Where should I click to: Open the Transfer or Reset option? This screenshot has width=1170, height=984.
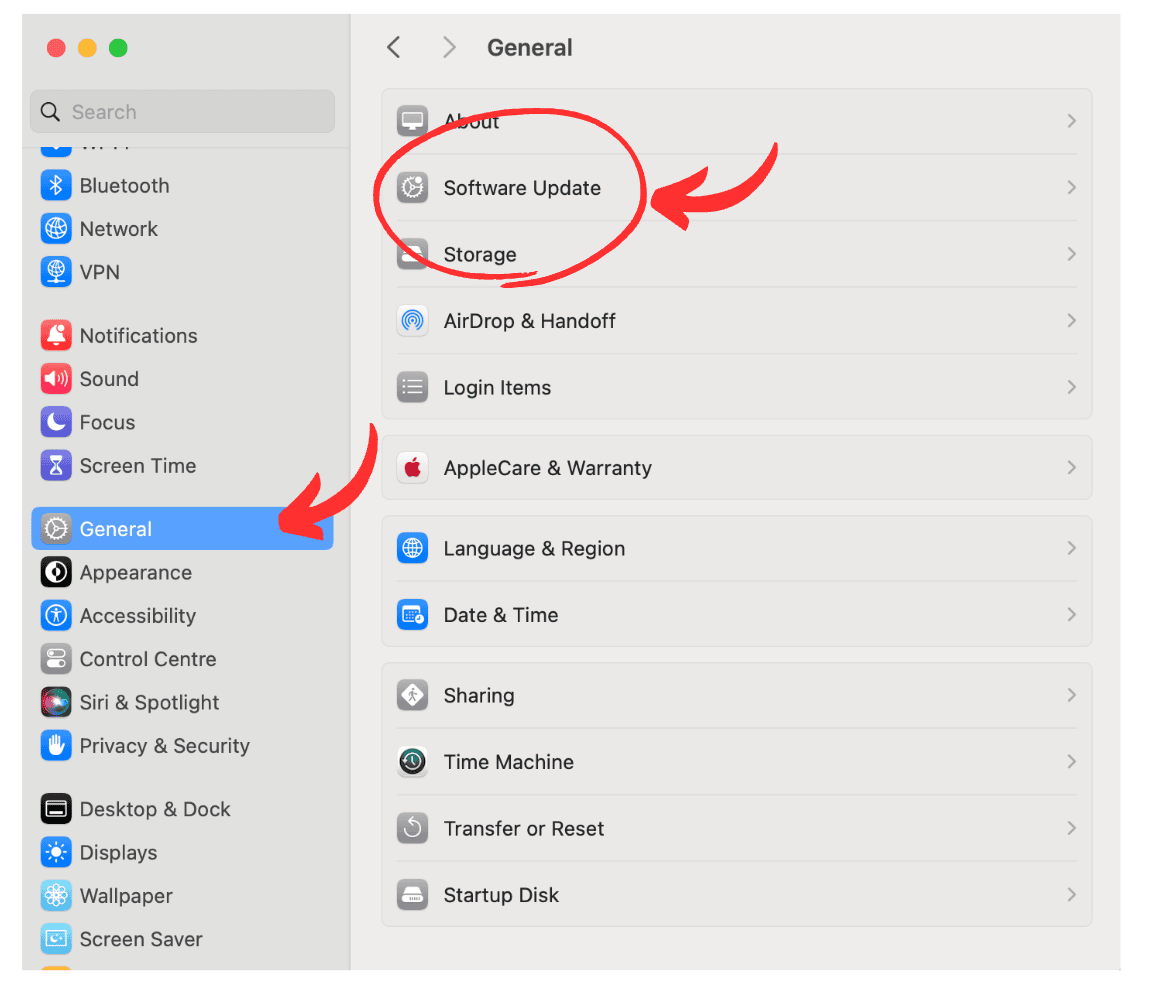(523, 829)
